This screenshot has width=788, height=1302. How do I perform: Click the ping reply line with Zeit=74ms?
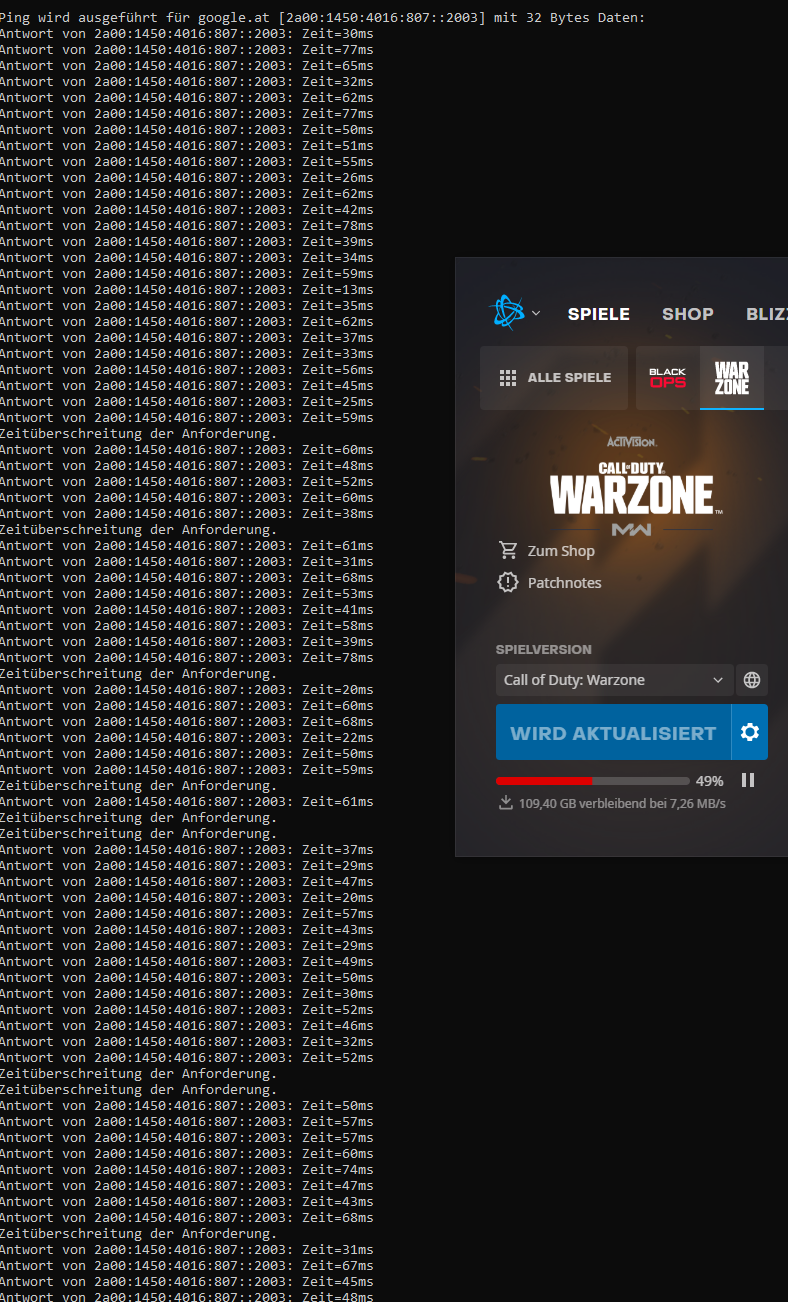(187, 1169)
